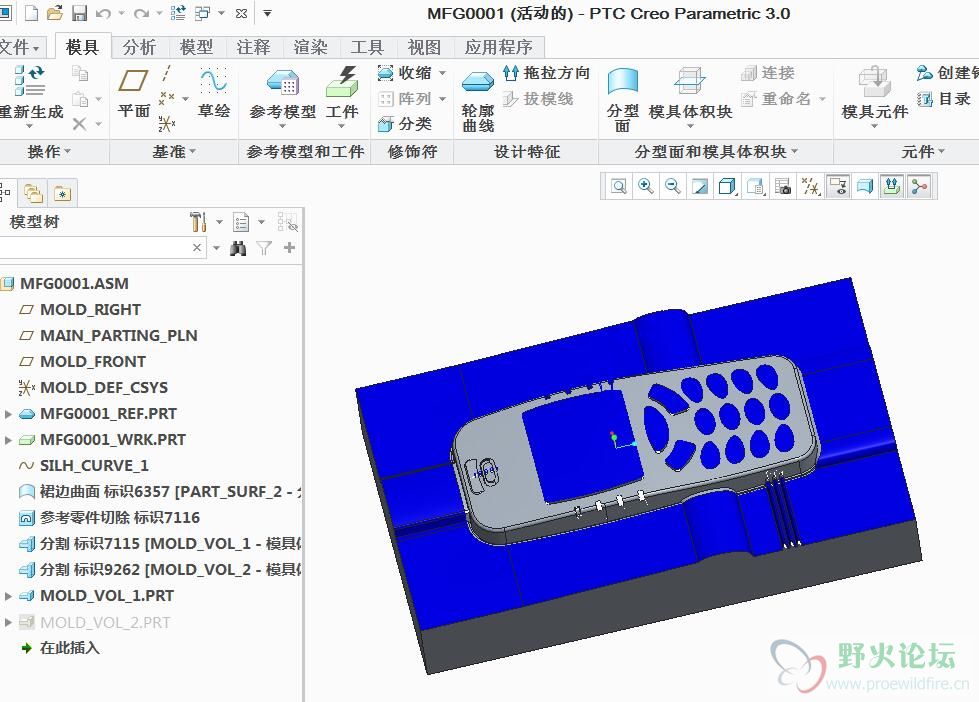Viewport: 979px width, 702px height.
Task: Expand the 收缩 dropdown arrow
Action: point(443,73)
